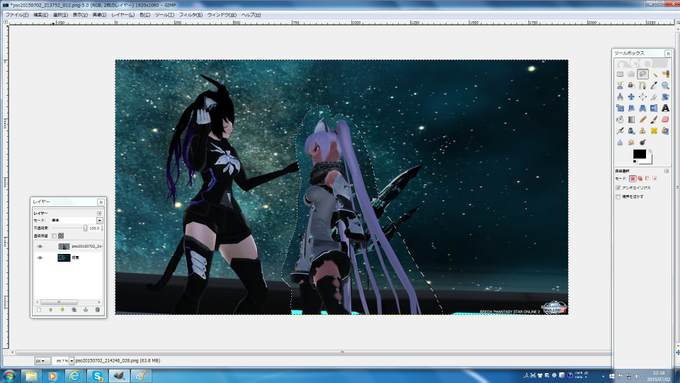Select the Text tool in toolbox
This screenshot has width=680, height=383.
pyautogui.click(x=665, y=108)
